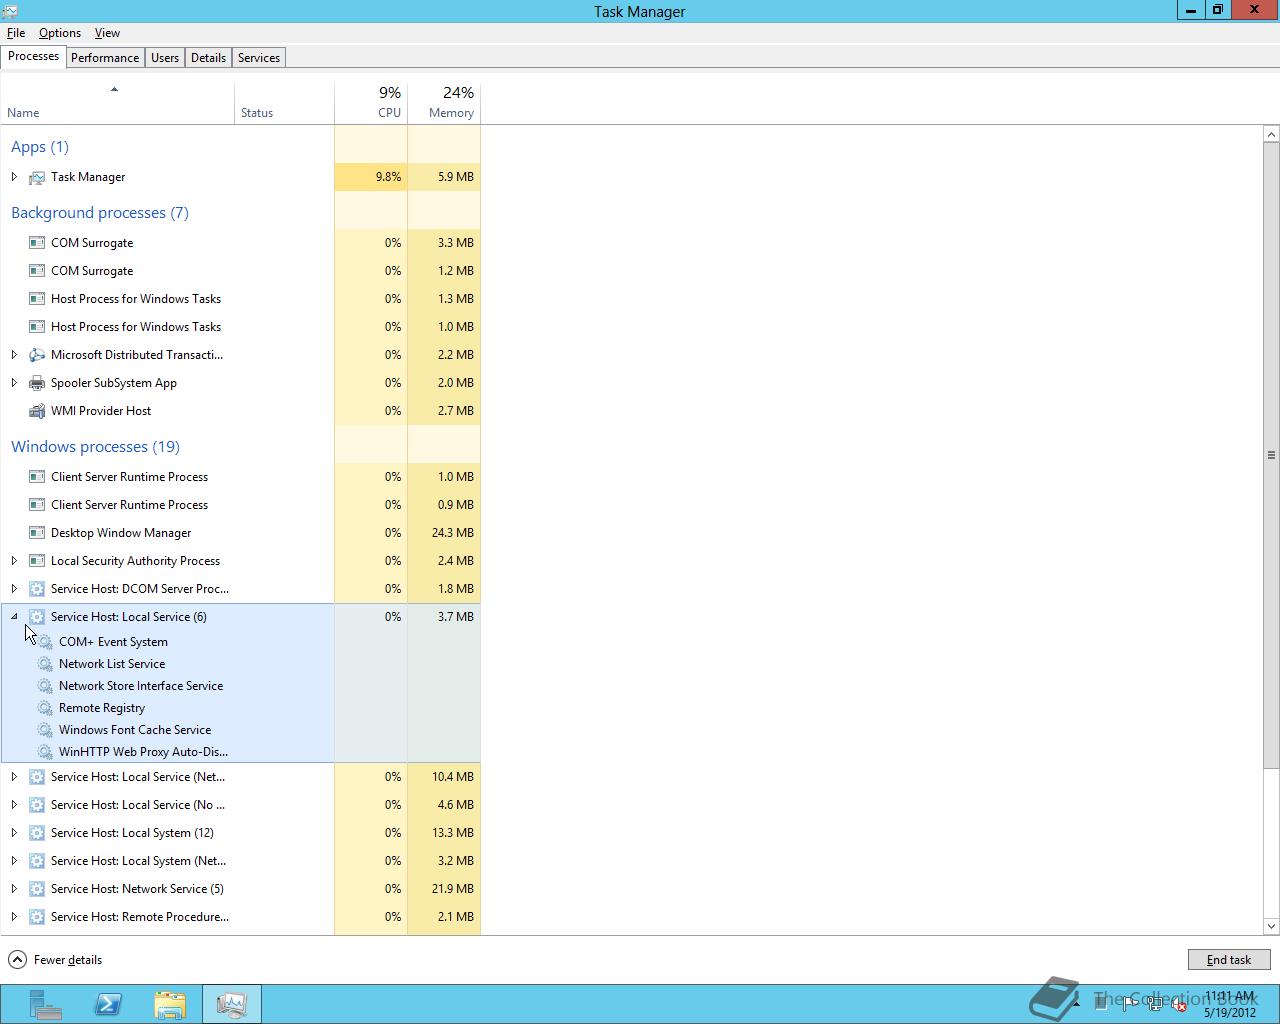The image size is (1280, 1024).
Task: Click the Service Host: Local Service (6) gear icon
Action: click(x=37, y=617)
